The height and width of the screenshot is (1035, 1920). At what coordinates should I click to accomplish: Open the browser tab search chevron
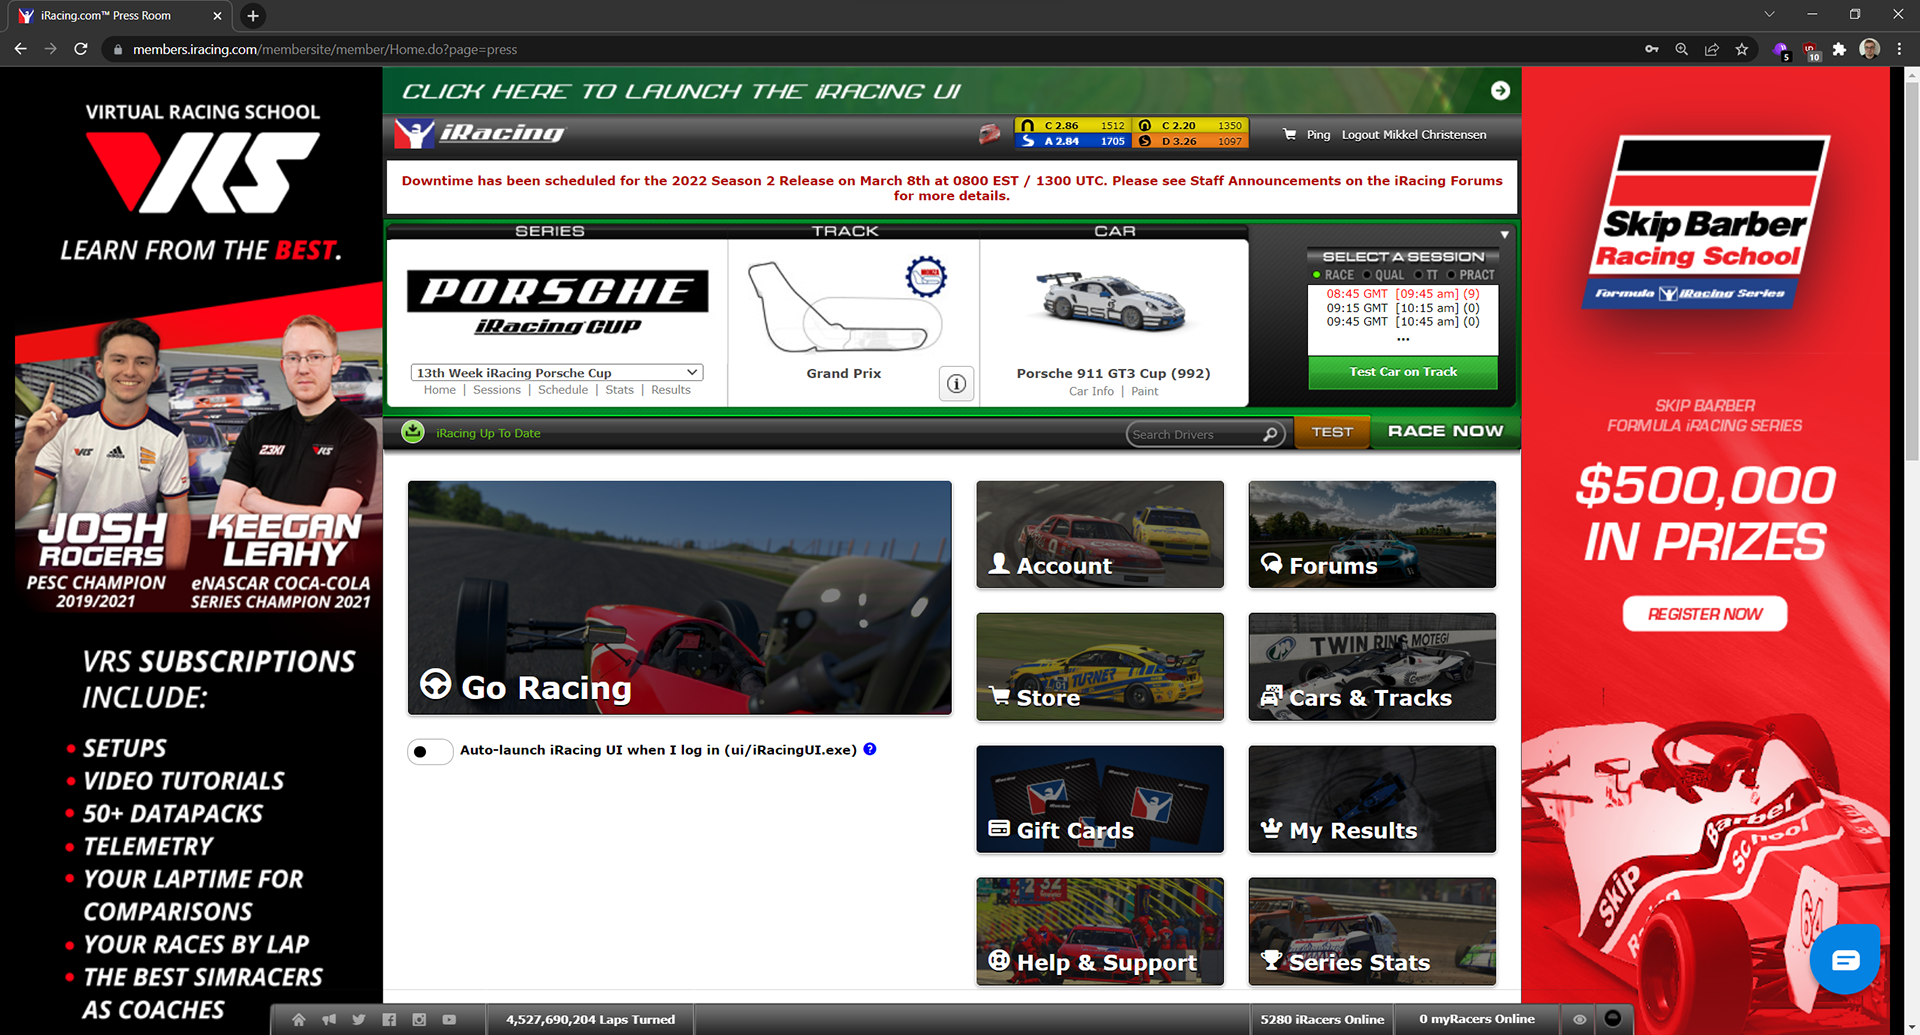pyautogui.click(x=1769, y=15)
